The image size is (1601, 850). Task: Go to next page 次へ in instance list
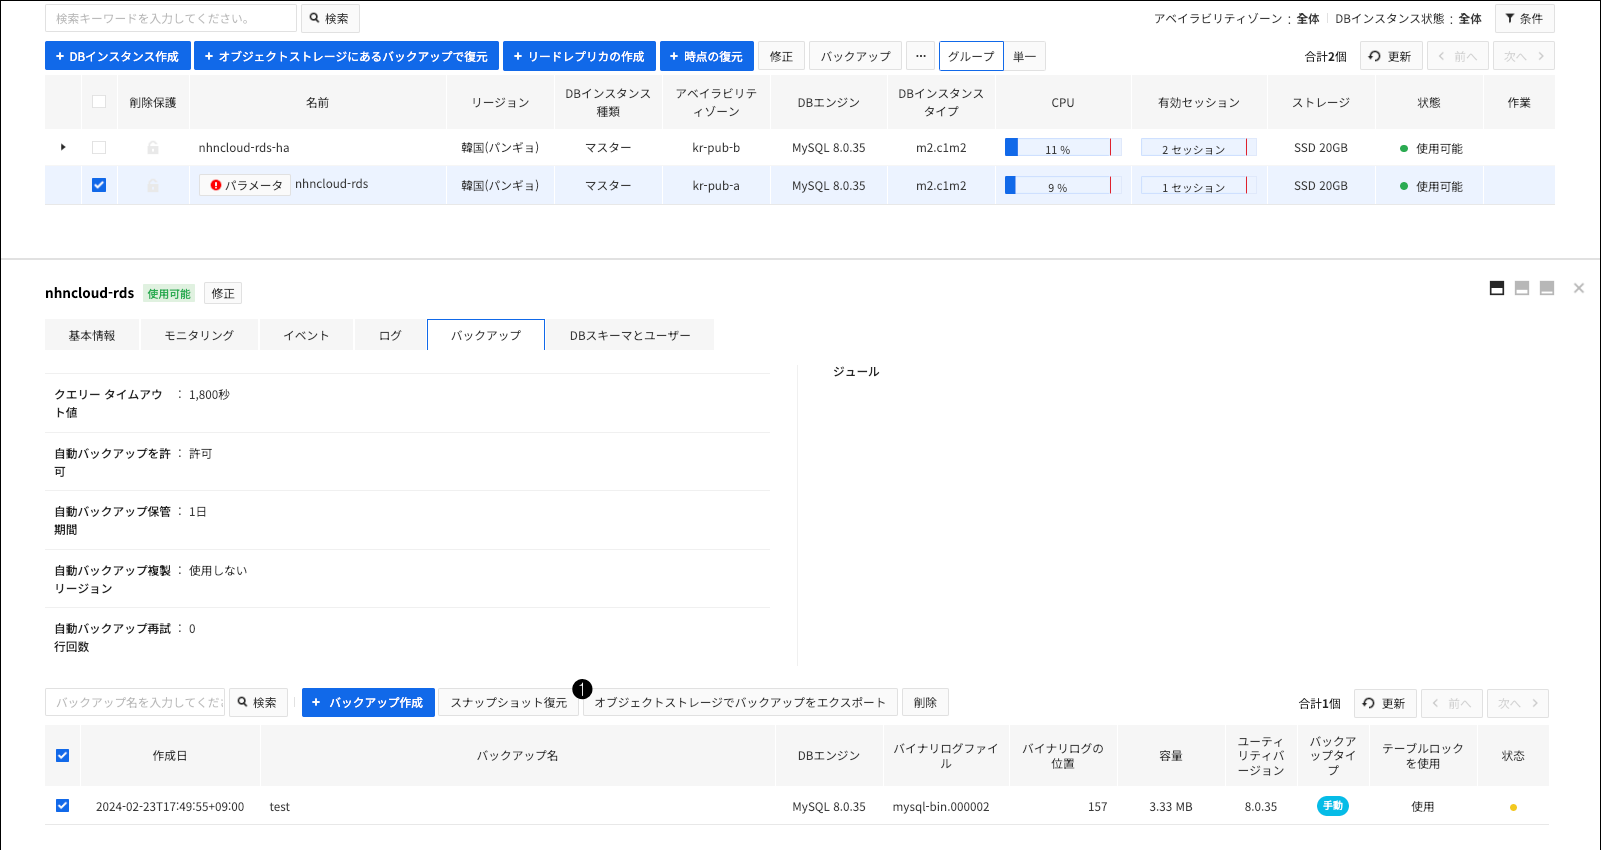1524,56
